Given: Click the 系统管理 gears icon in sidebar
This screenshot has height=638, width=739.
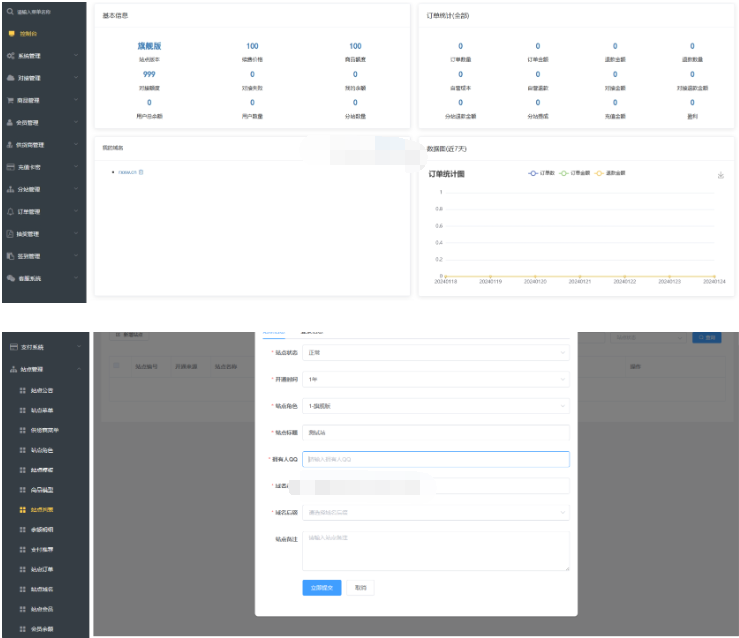Looking at the screenshot, I should pos(10,55).
